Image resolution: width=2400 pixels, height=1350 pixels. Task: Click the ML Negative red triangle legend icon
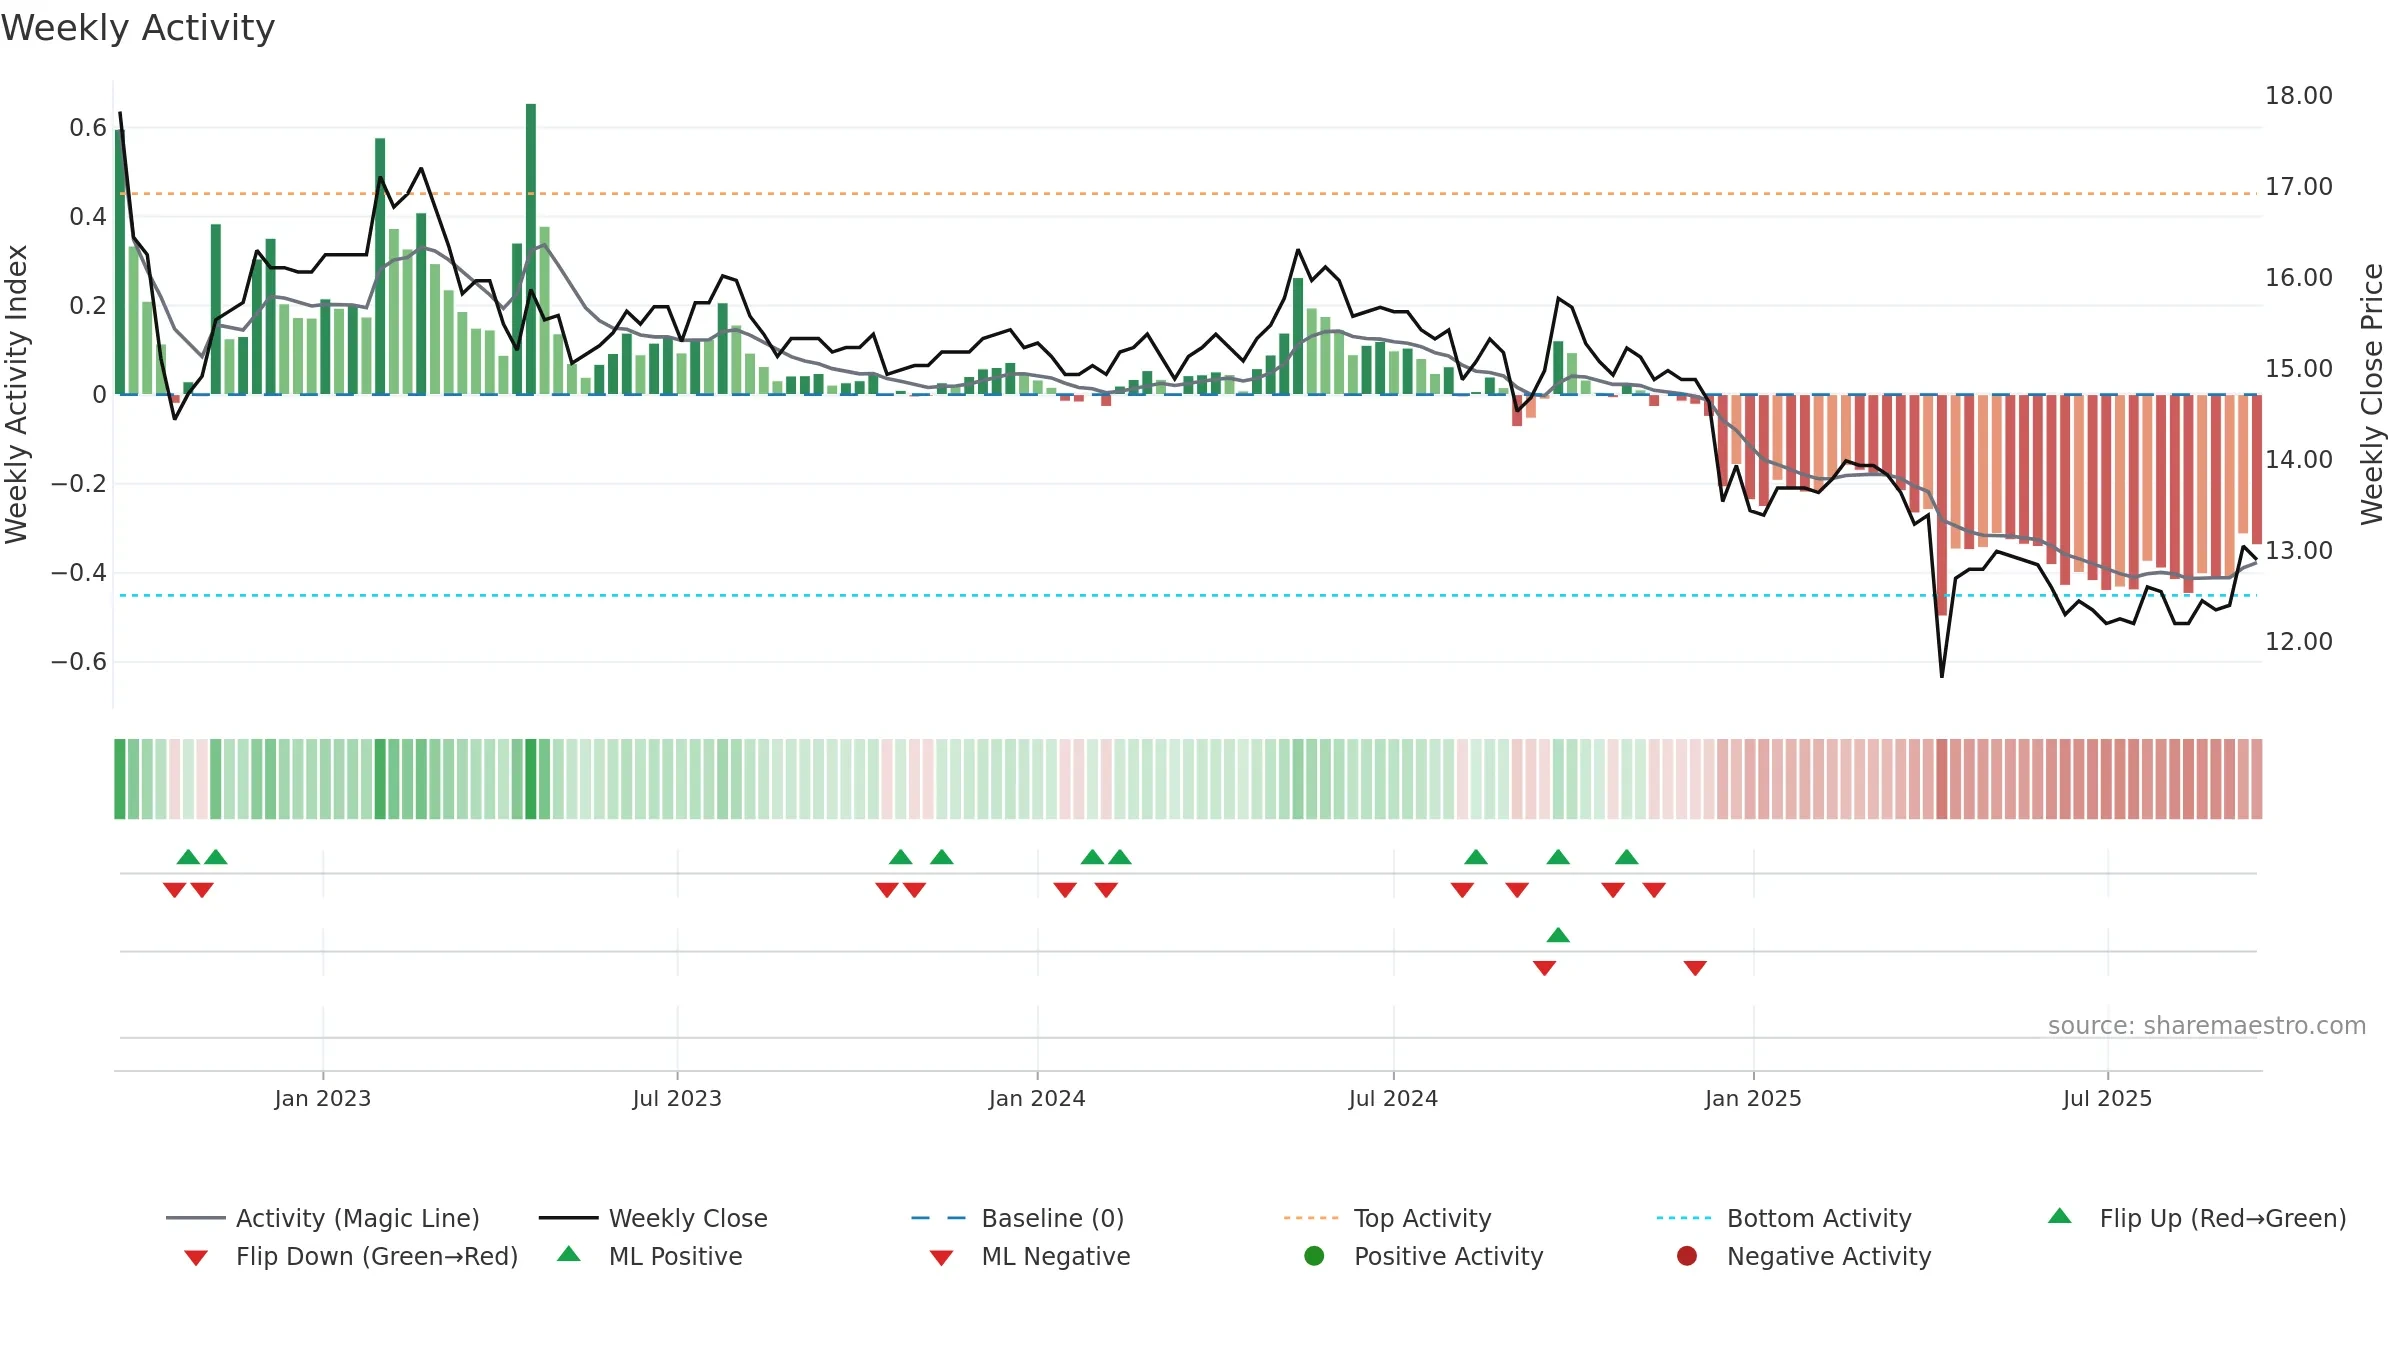click(941, 1258)
